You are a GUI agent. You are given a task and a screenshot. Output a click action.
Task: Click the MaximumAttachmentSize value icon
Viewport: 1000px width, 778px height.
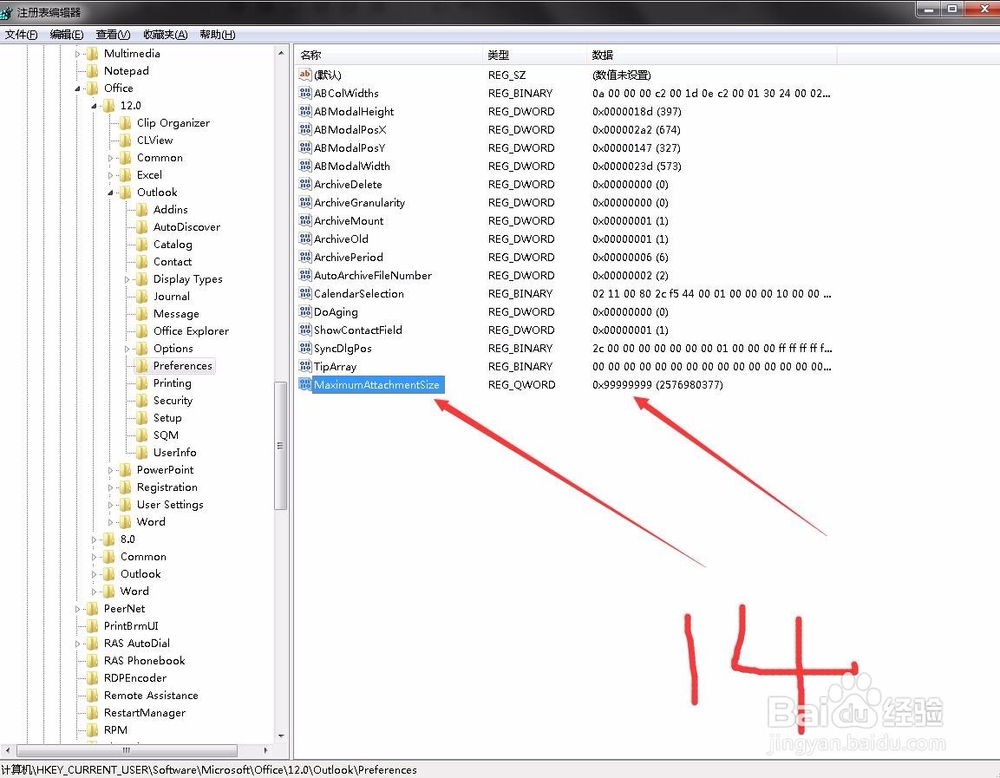(x=305, y=385)
